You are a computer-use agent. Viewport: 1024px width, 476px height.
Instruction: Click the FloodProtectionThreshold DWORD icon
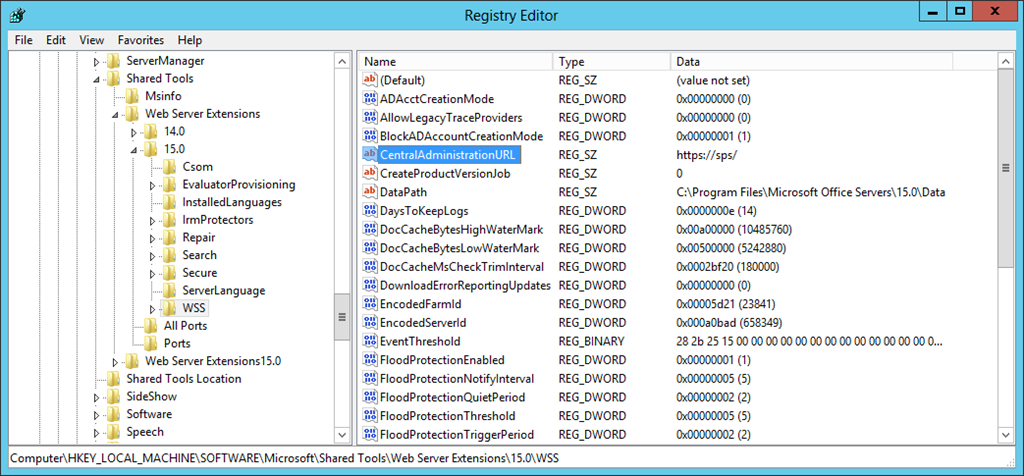(370, 415)
